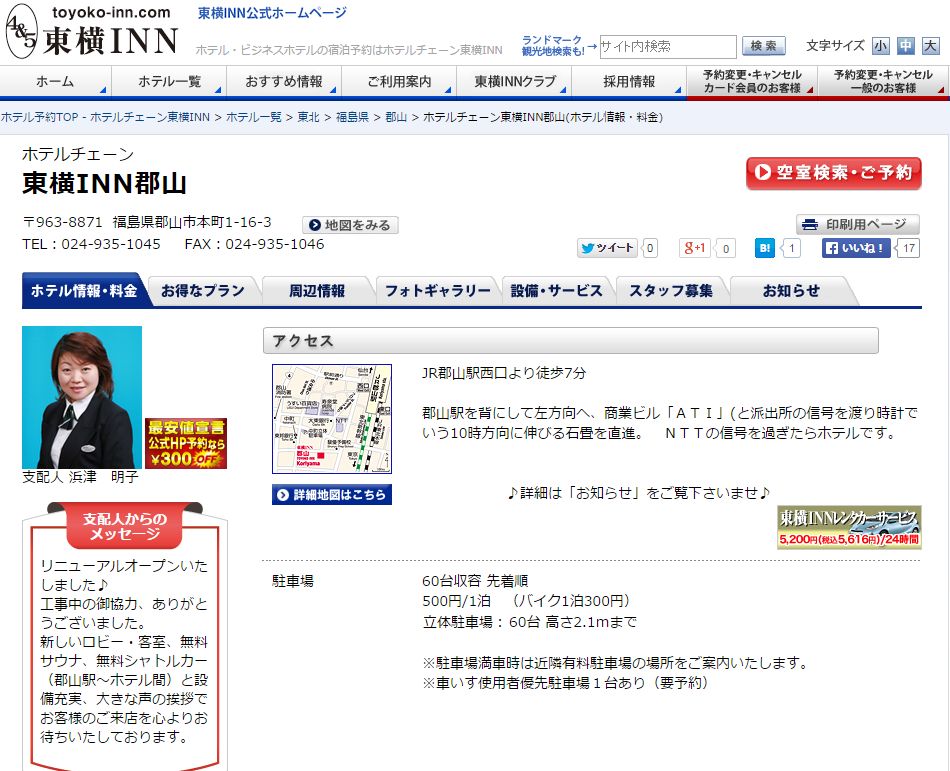Click the 60台収容 先着順 text
The width and height of the screenshot is (950, 771).
[x=475, y=581]
